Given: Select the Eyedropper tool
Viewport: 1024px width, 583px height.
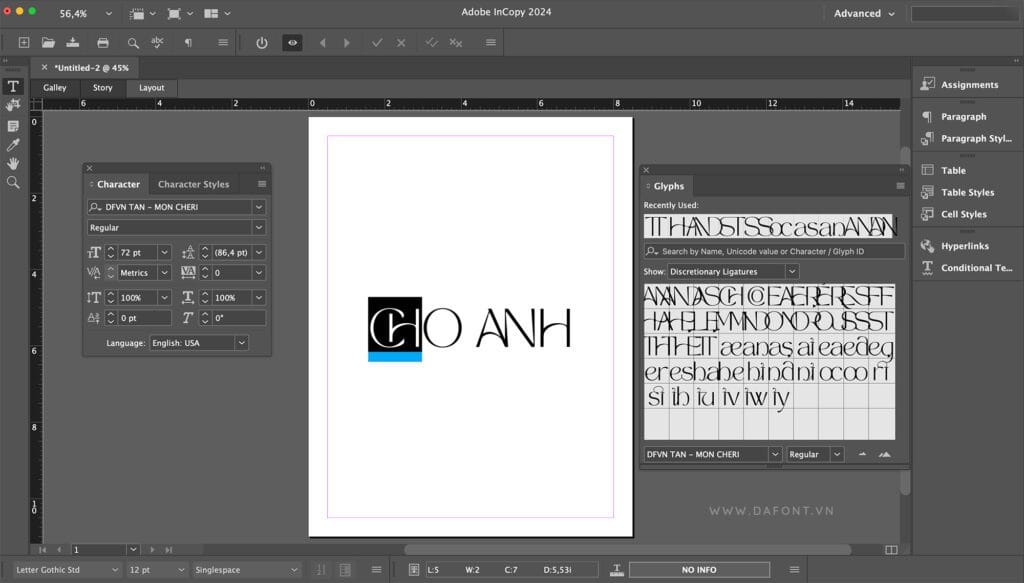Looking at the screenshot, I should (x=12, y=143).
